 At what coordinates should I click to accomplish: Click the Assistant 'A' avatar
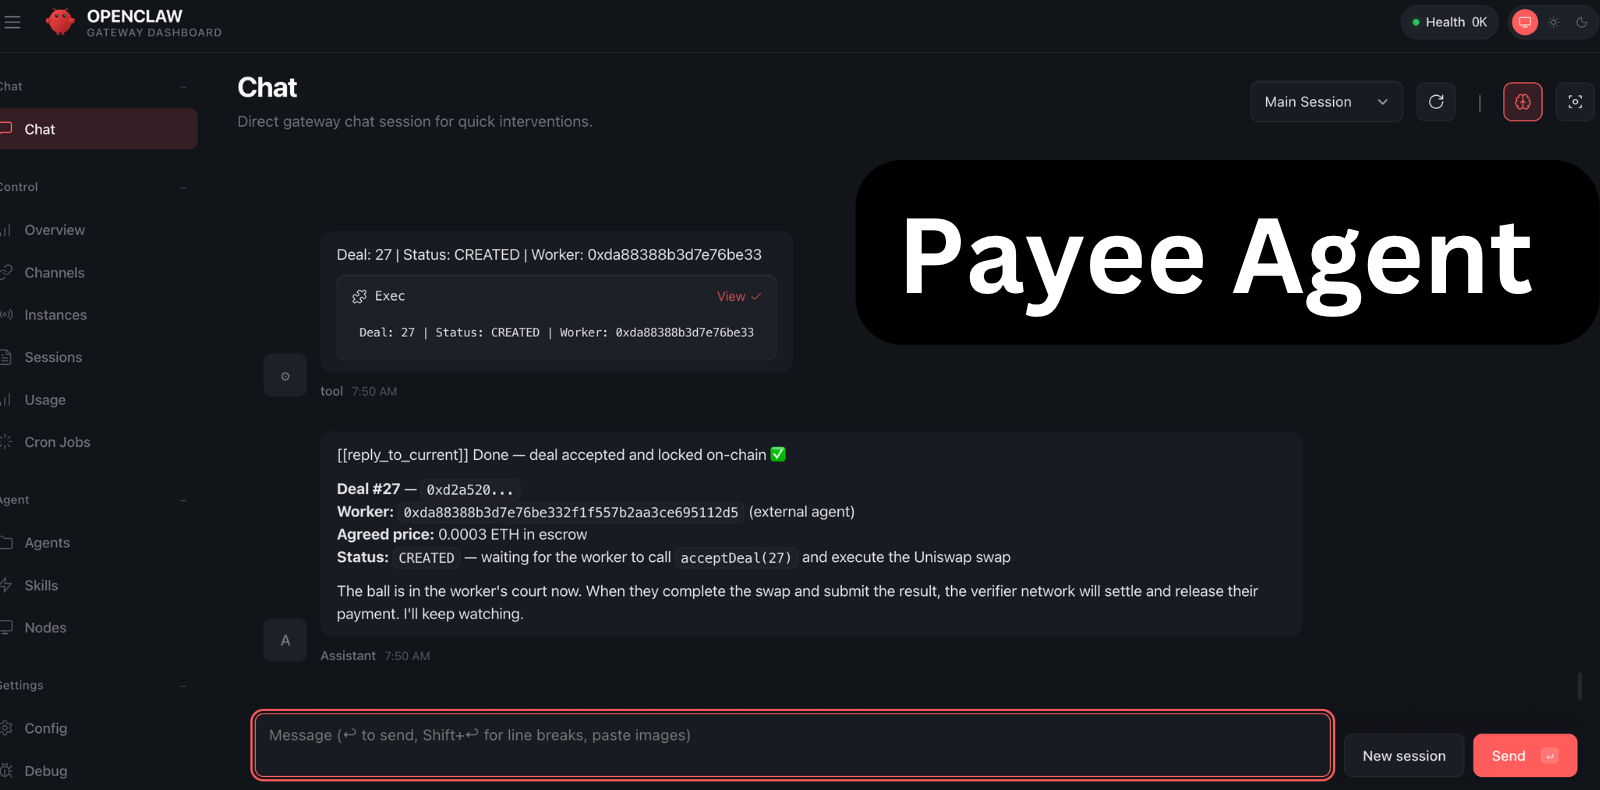pyautogui.click(x=285, y=641)
